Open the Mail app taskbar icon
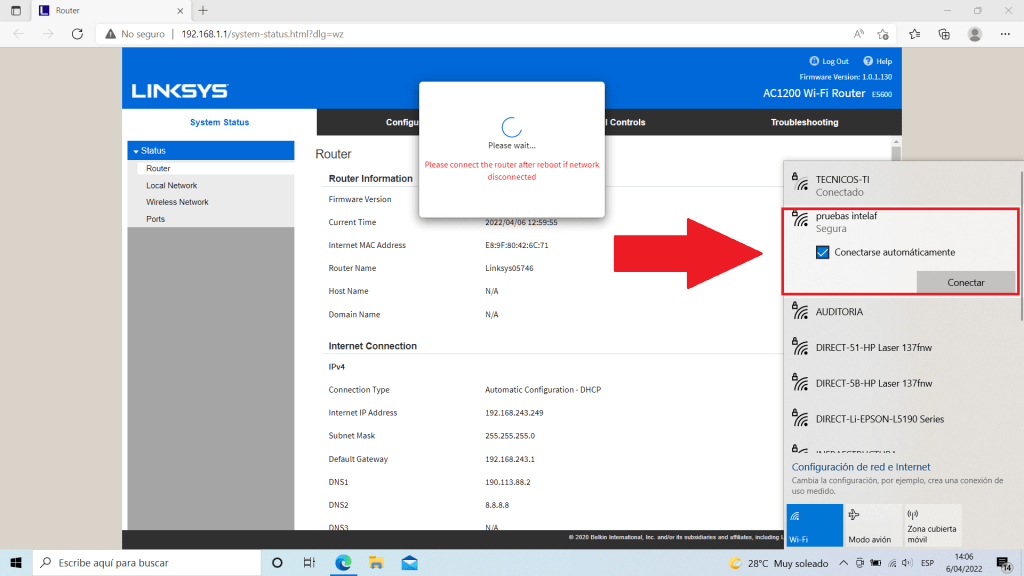This screenshot has width=1024, height=576. point(409,562)
